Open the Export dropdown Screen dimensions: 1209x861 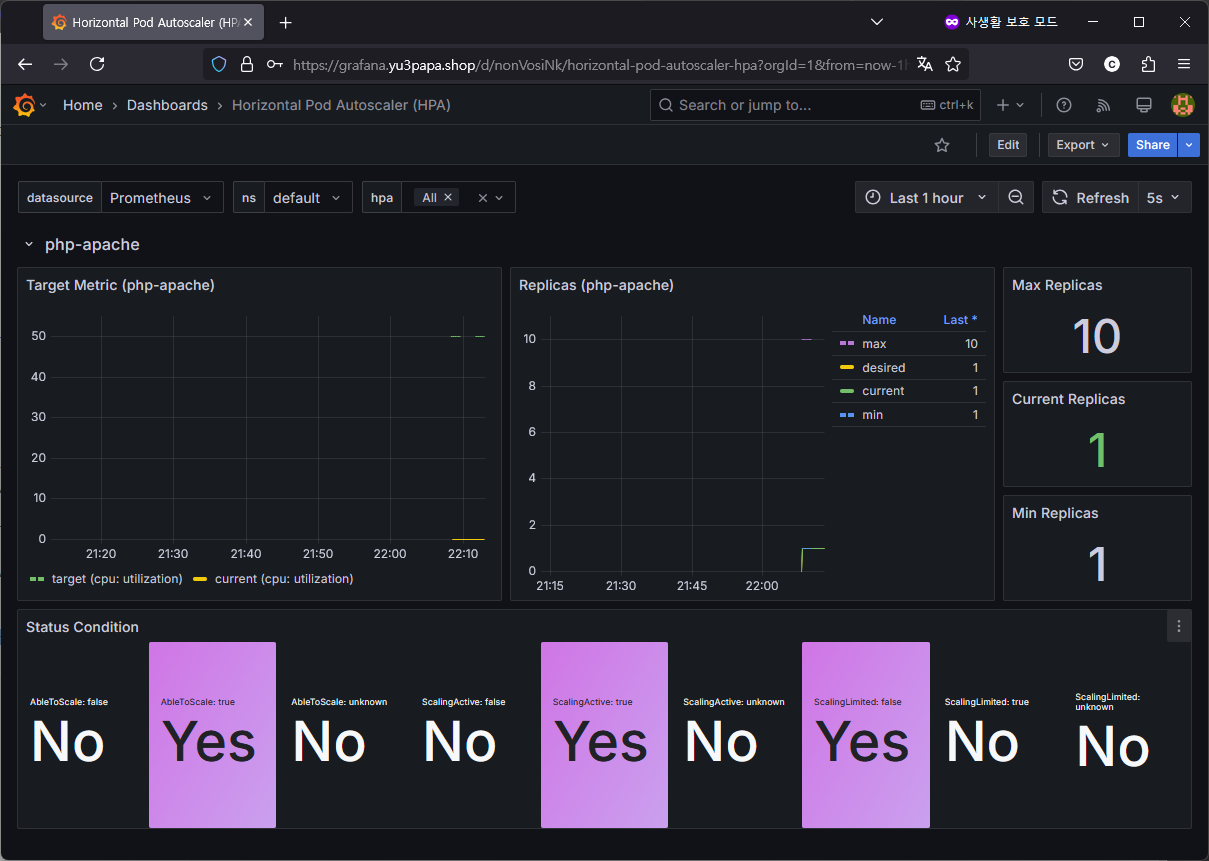pos(1083,145)
